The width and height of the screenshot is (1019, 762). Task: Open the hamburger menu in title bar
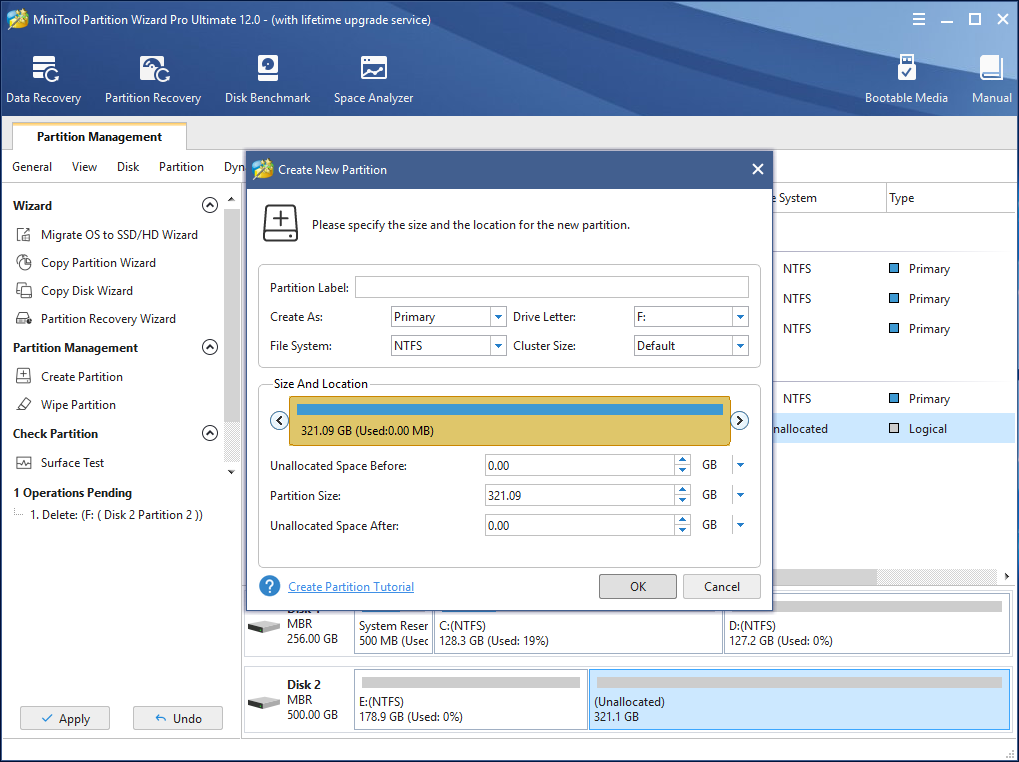(x=918, y=19)
